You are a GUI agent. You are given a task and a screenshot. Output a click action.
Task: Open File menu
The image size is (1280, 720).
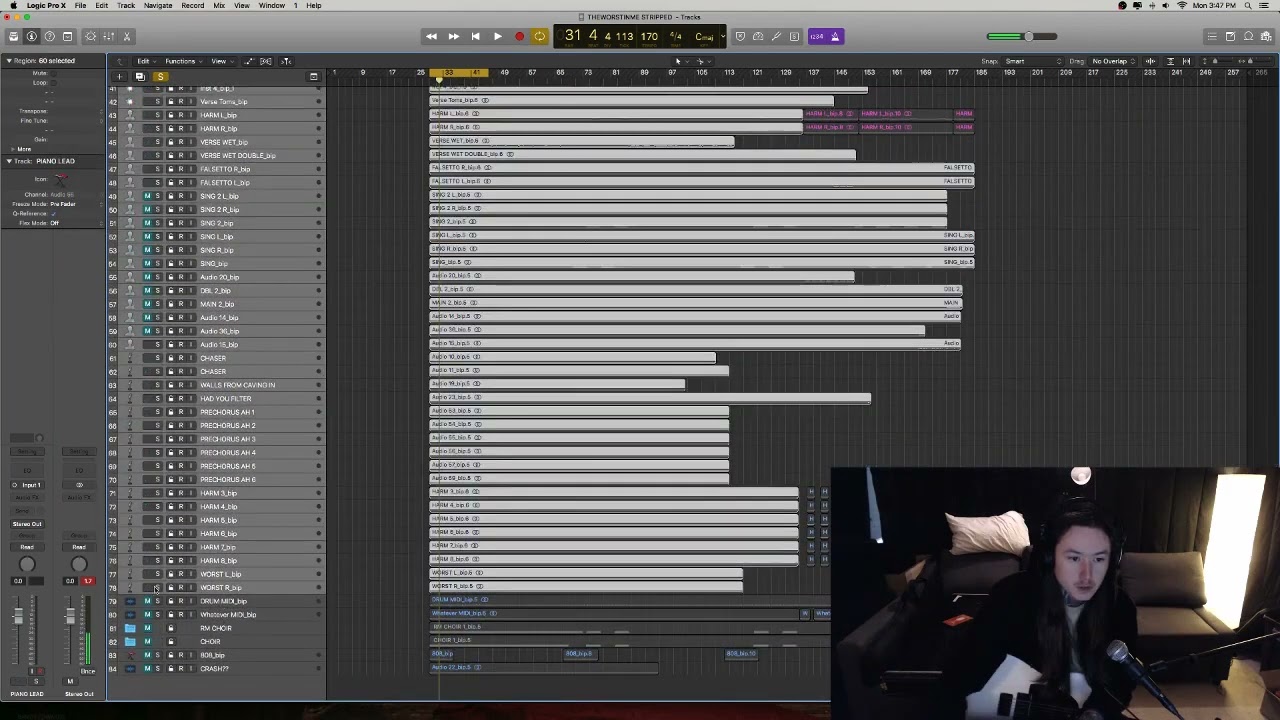[80, 5]
